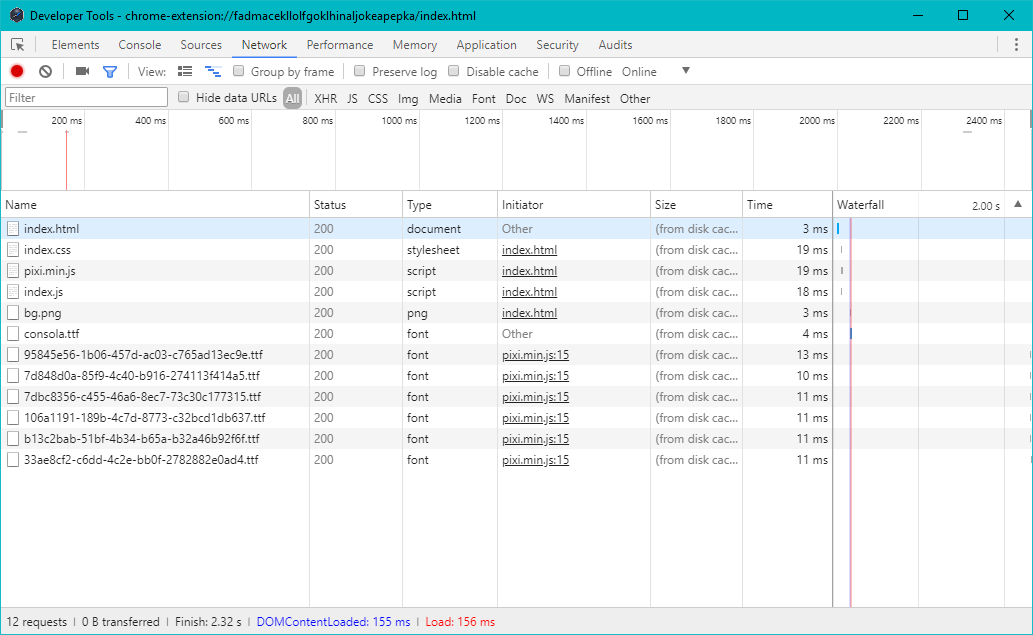Click the record network log button
The width and height of the screenshot is (1033, 635).
coord(14,71)
